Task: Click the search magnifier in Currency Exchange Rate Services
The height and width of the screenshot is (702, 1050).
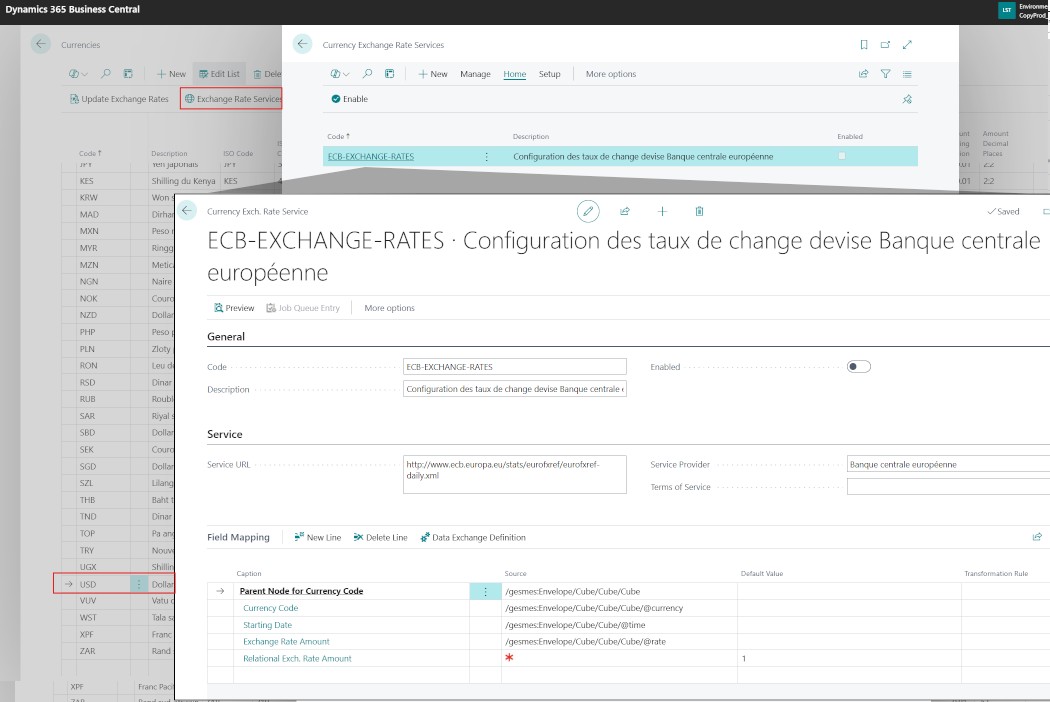Action: [368, 74]
